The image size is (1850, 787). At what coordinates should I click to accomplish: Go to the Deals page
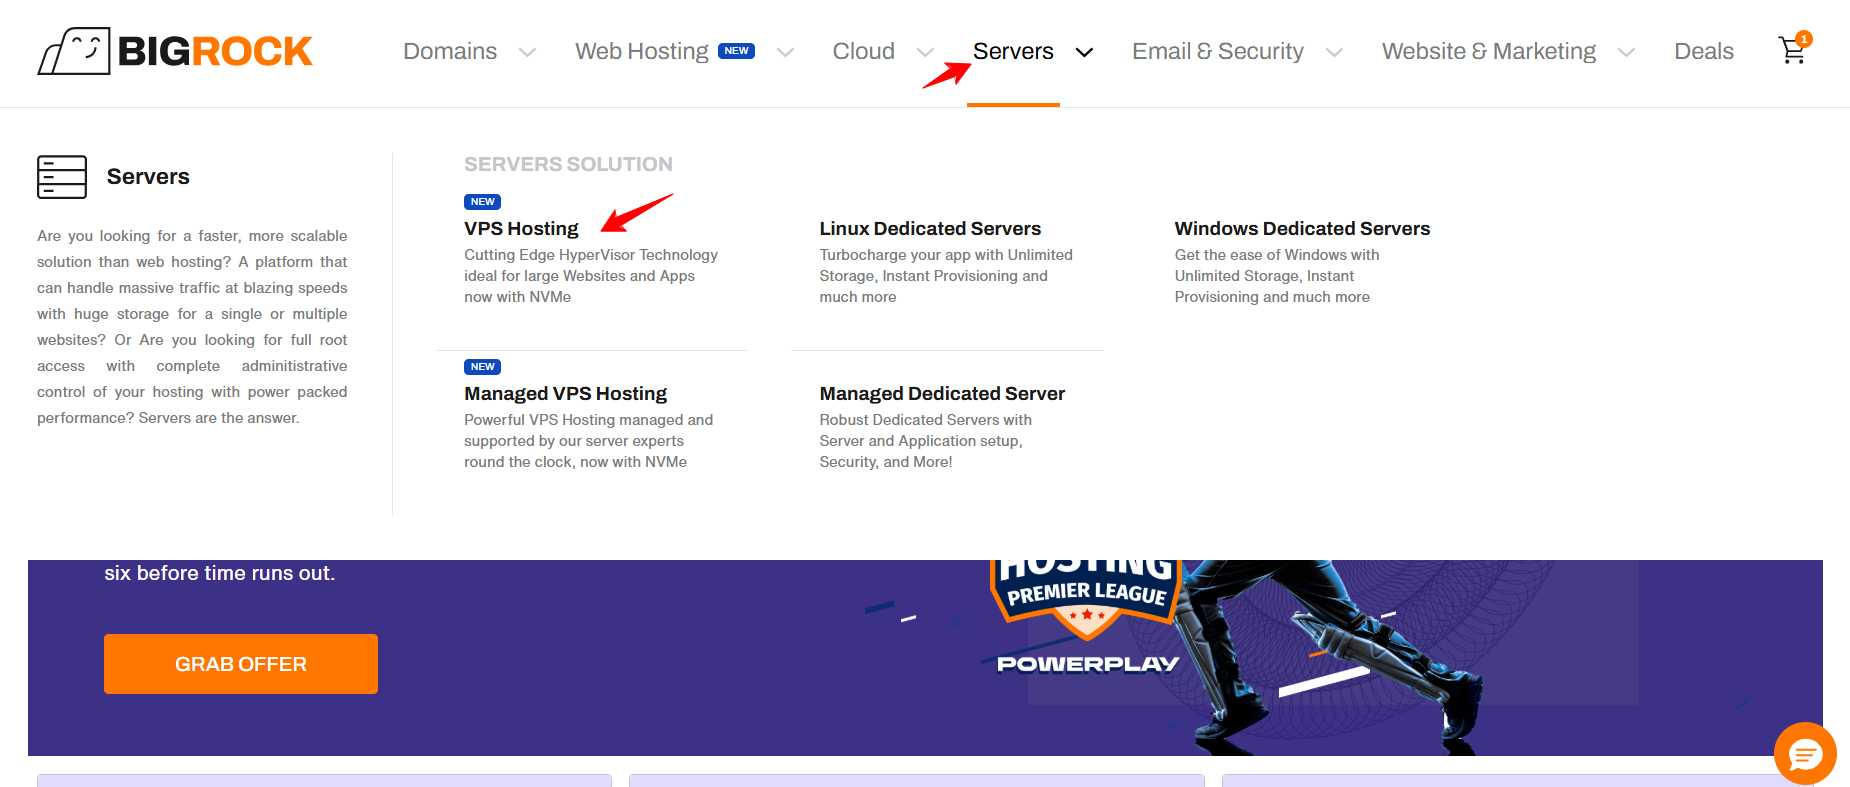(x=1704, y=51)
